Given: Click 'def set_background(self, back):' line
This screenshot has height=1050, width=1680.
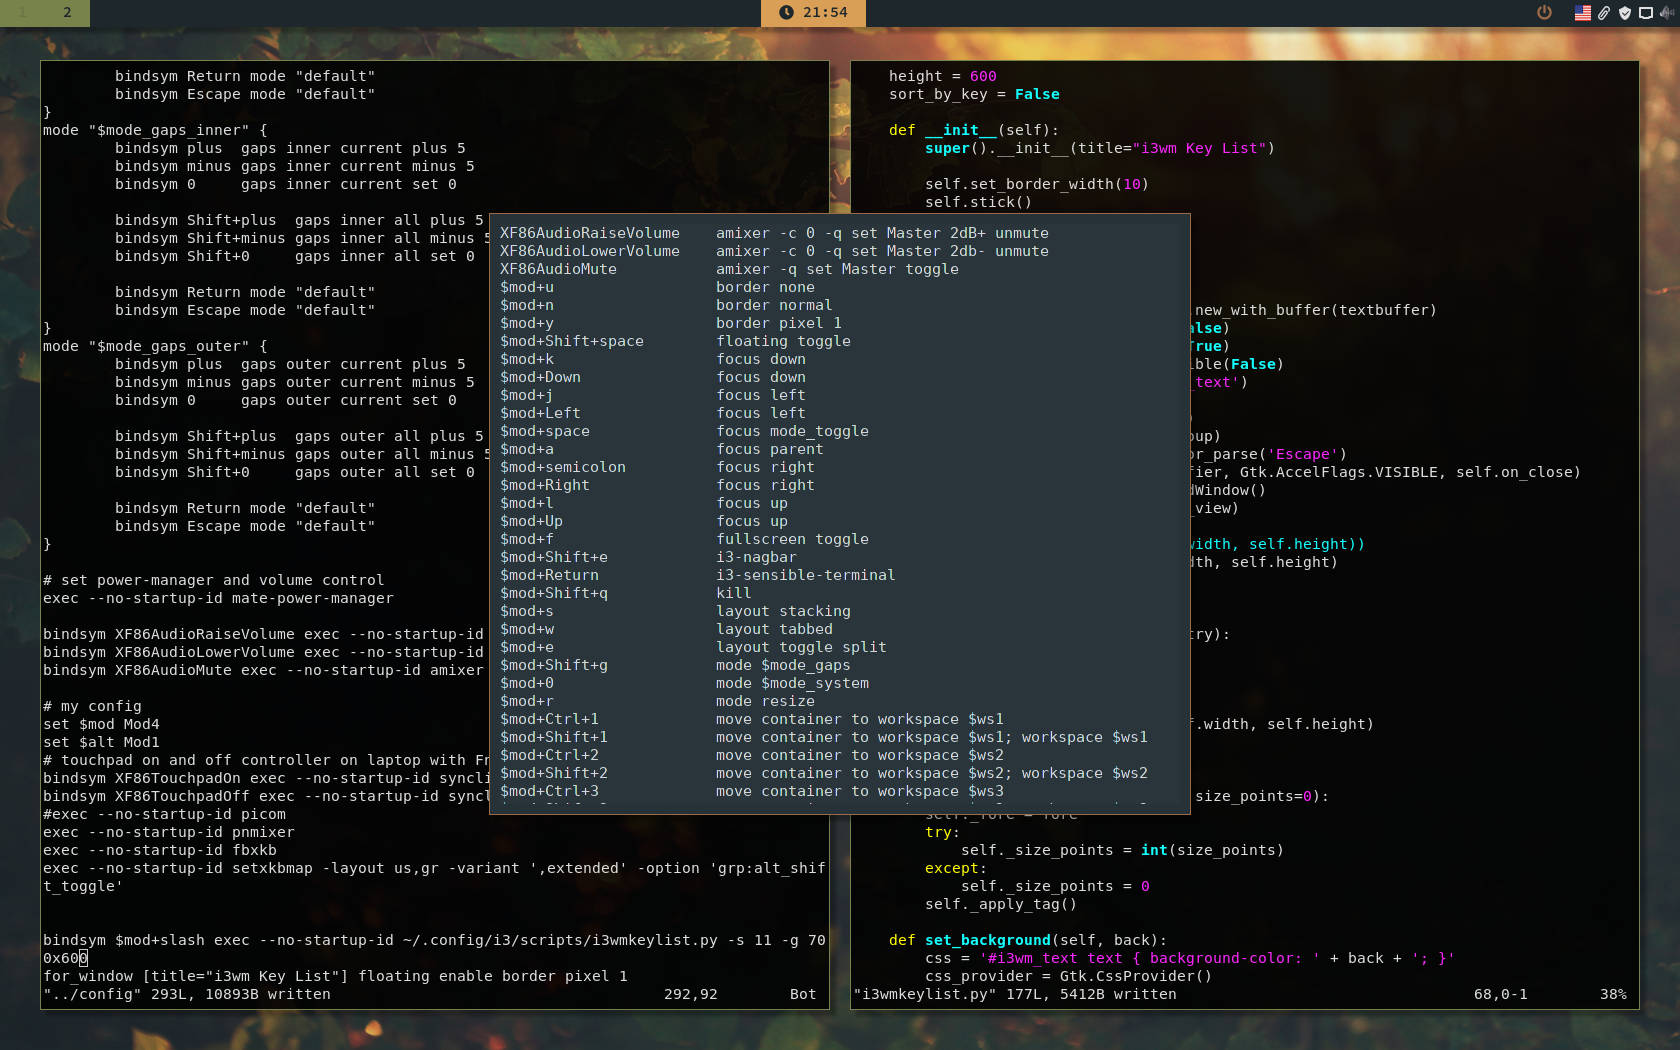Looking at the screenshot, I should [1028, 940].
